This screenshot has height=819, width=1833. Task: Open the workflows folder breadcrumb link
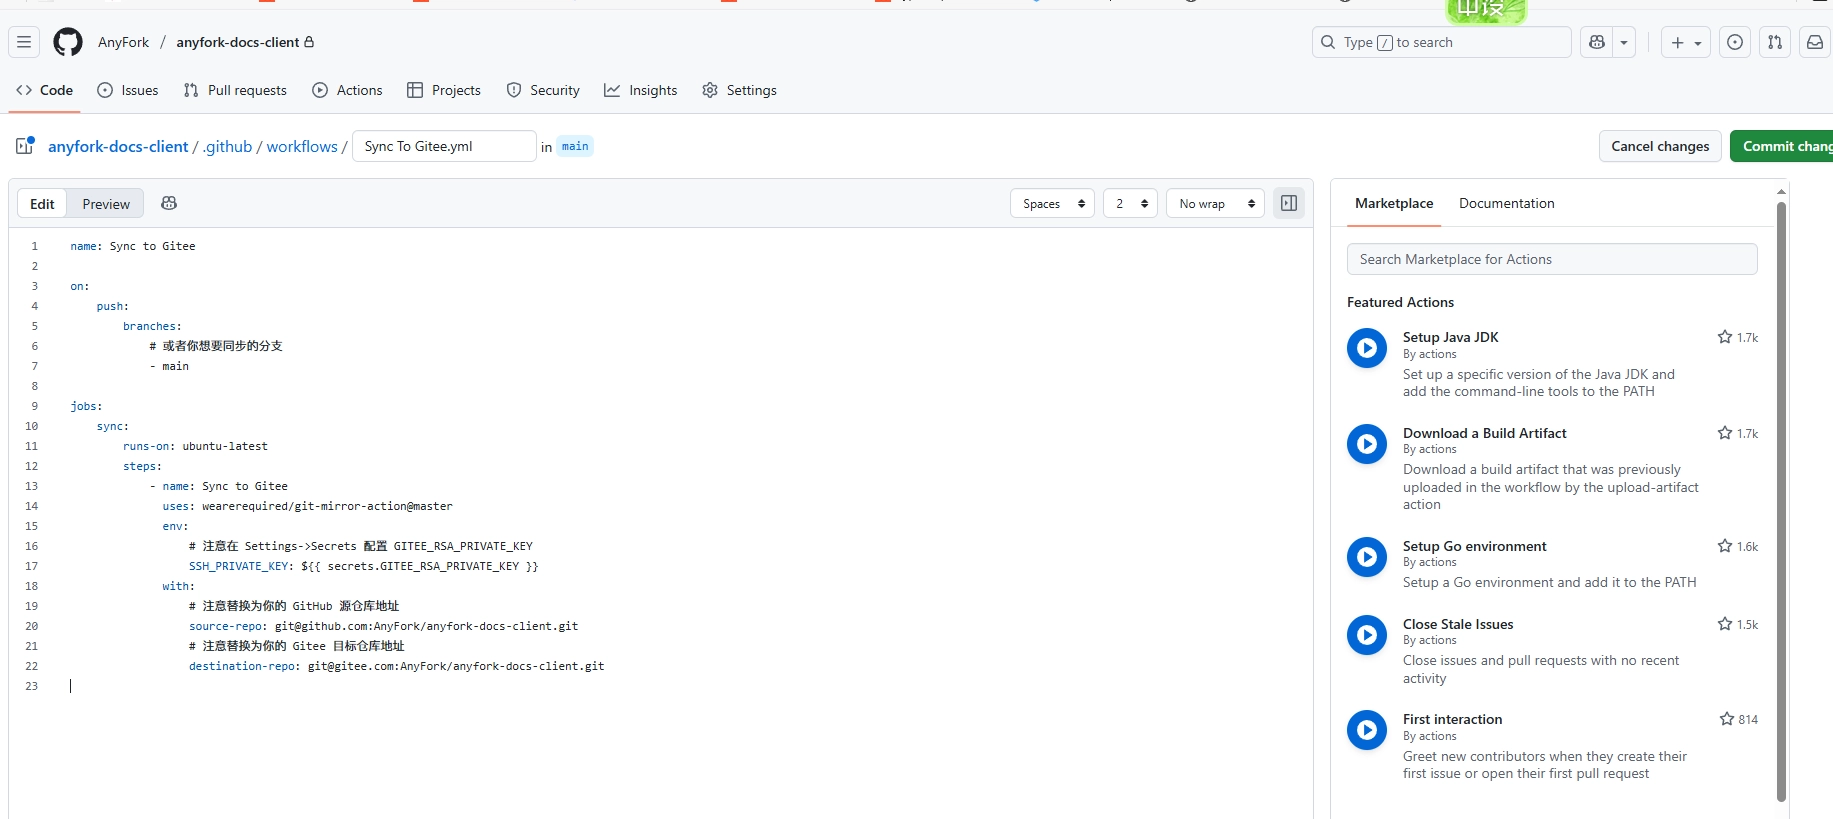[302, 146]
